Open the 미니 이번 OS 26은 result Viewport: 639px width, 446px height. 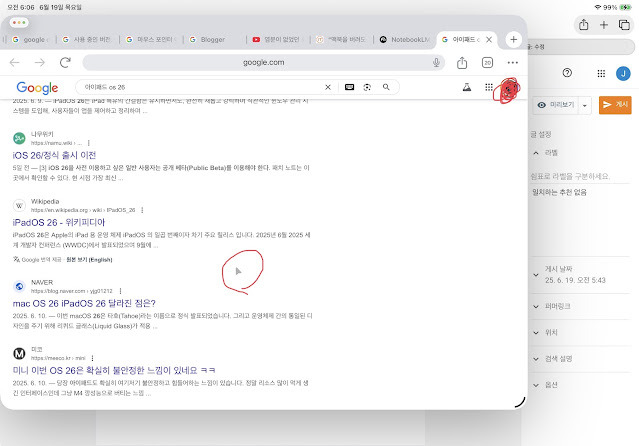tap(114, 370)
